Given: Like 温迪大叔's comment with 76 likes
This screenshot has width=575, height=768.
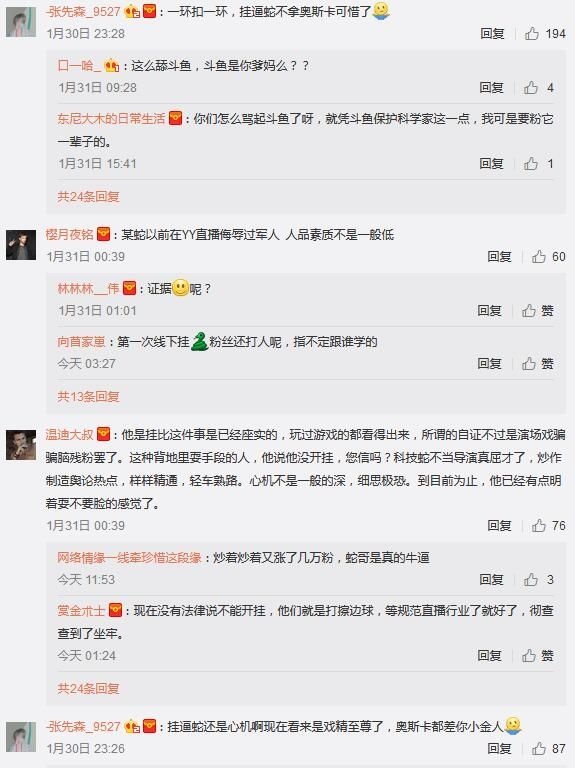Looking at the screenshot, I should point(549,526).
